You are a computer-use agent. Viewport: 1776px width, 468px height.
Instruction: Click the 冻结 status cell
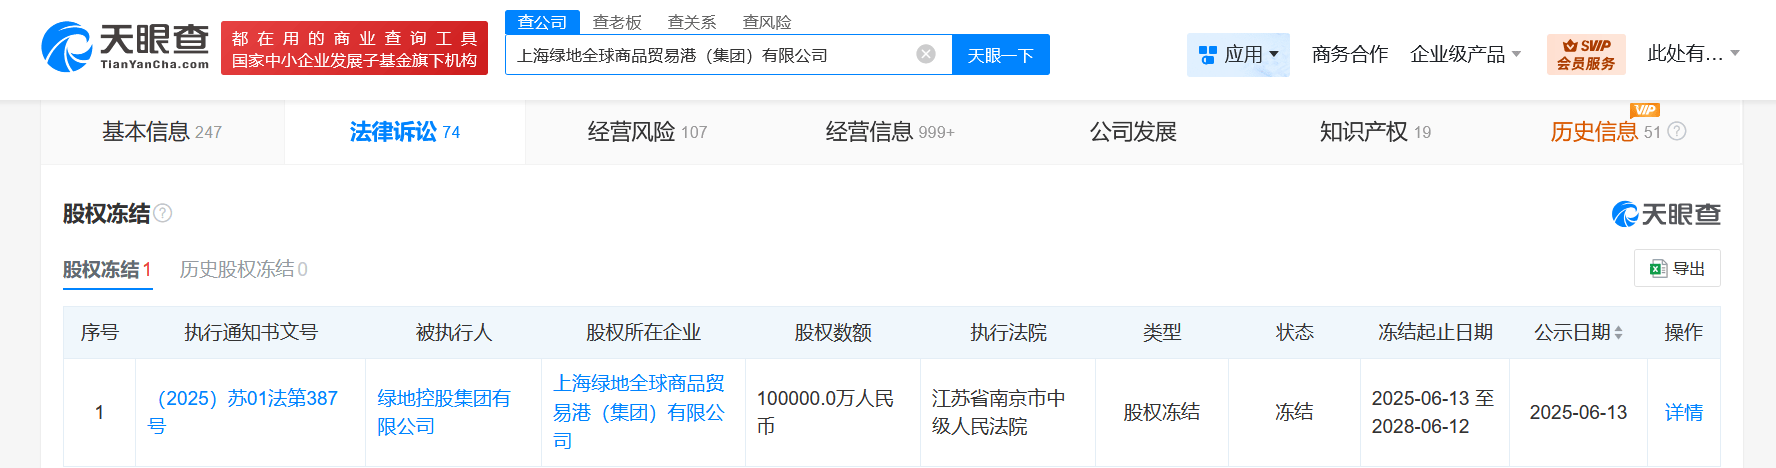coord(1294,412)
